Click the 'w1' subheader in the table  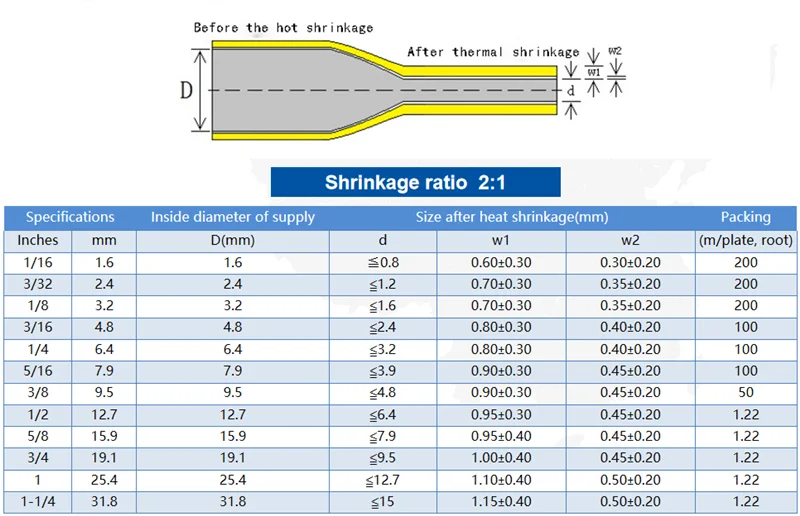501,240
